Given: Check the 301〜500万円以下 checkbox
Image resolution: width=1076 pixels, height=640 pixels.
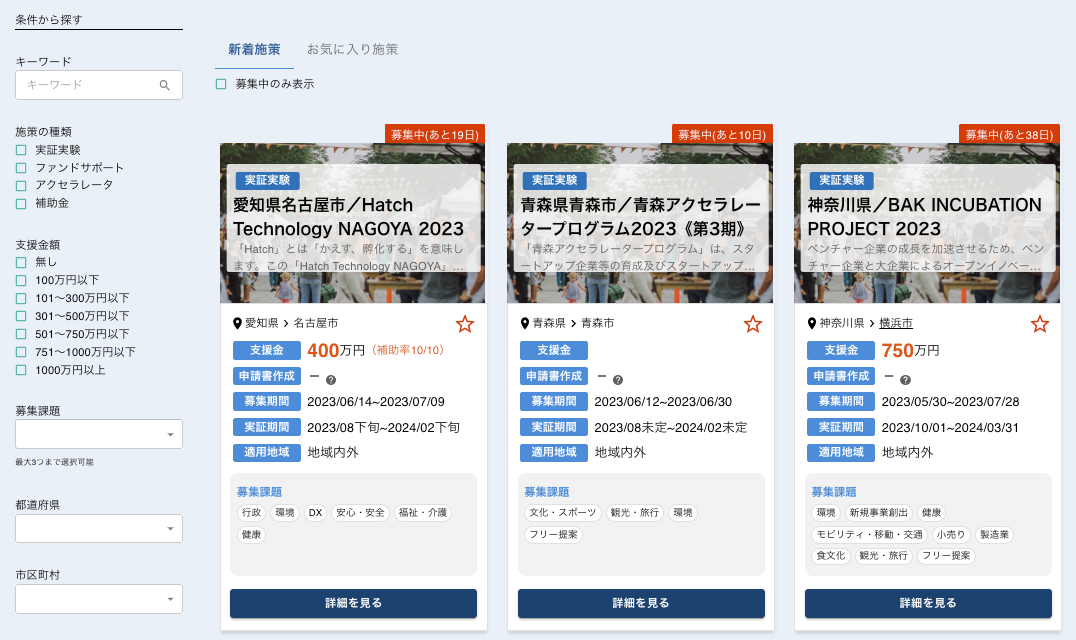Looking at the screenshot, I should pos(21,316).
